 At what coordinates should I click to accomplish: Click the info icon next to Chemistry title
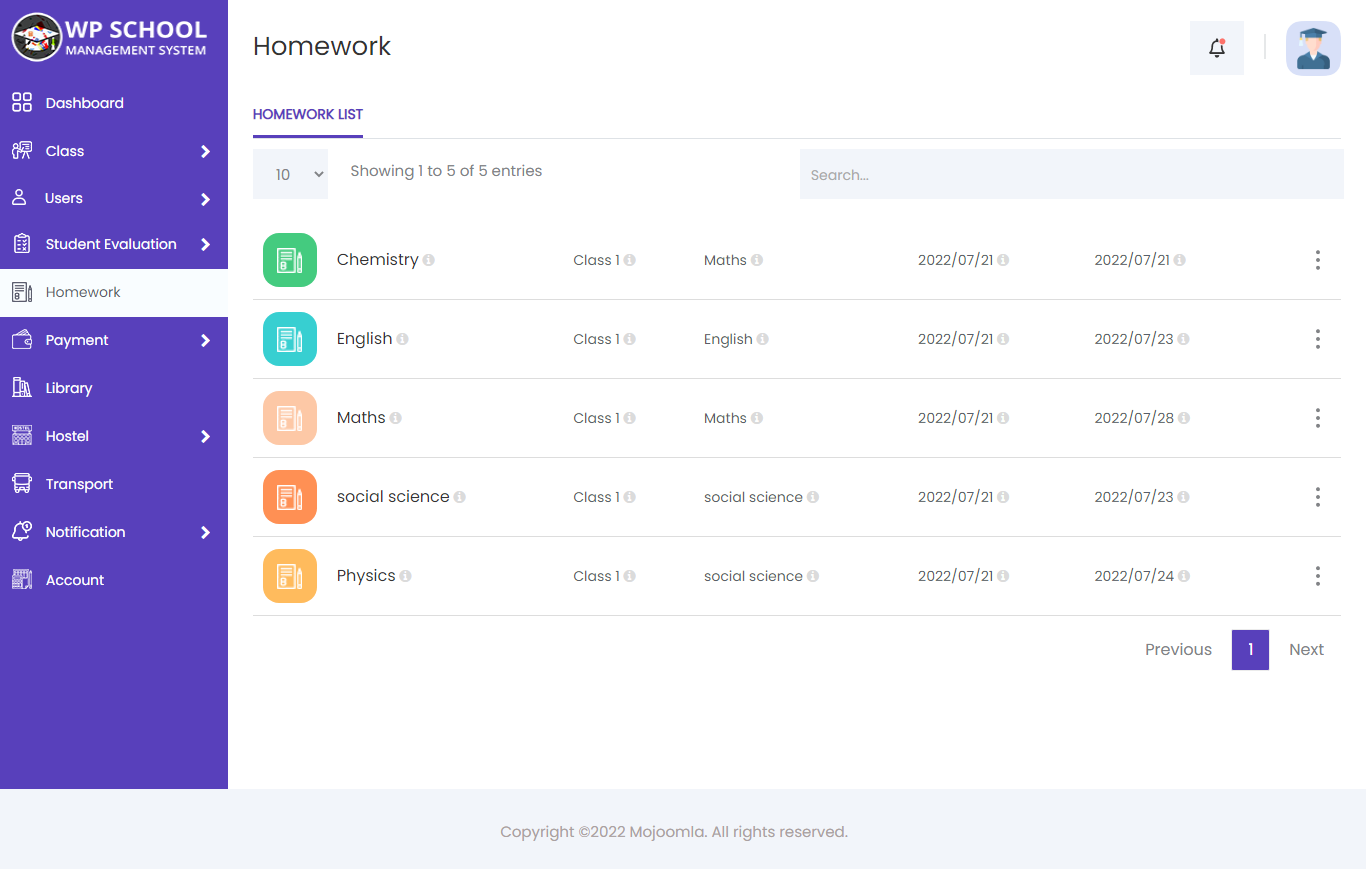pos(429,260)
